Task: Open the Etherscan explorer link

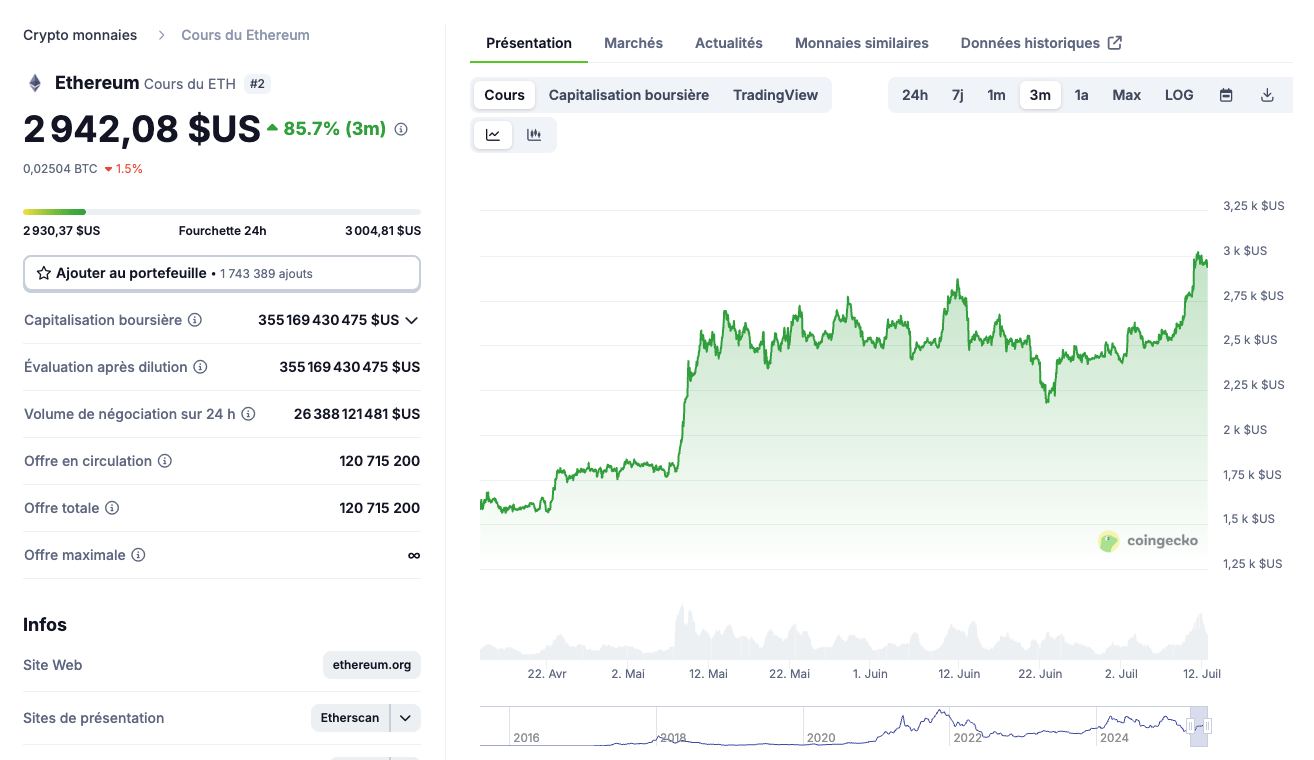Action: click(350, 718)
